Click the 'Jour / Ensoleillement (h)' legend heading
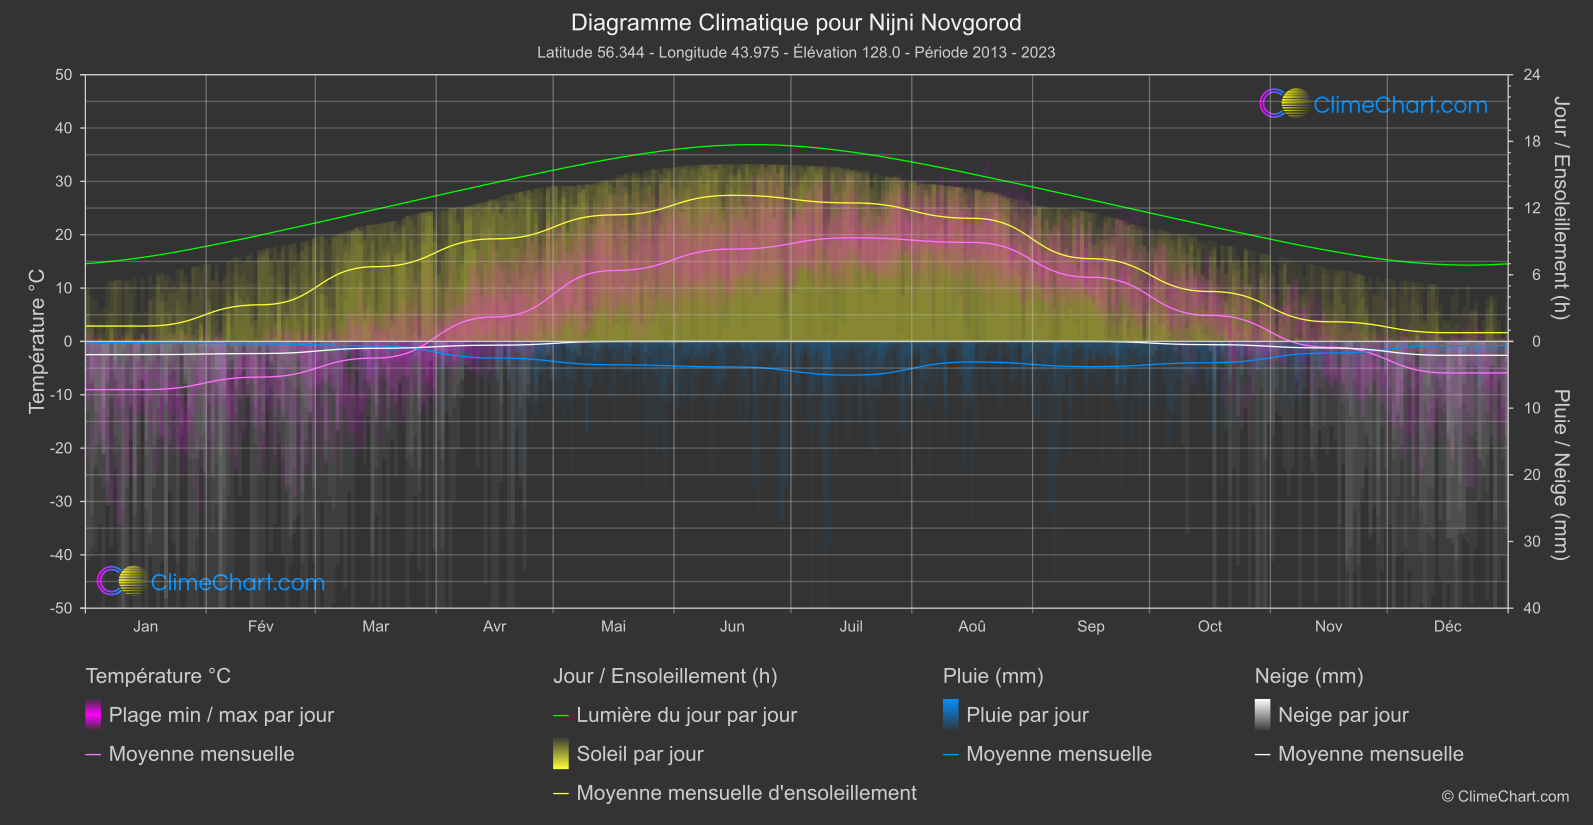Image resolution: width=1593 pixels, height=825 pixels. tap(665, 676)
